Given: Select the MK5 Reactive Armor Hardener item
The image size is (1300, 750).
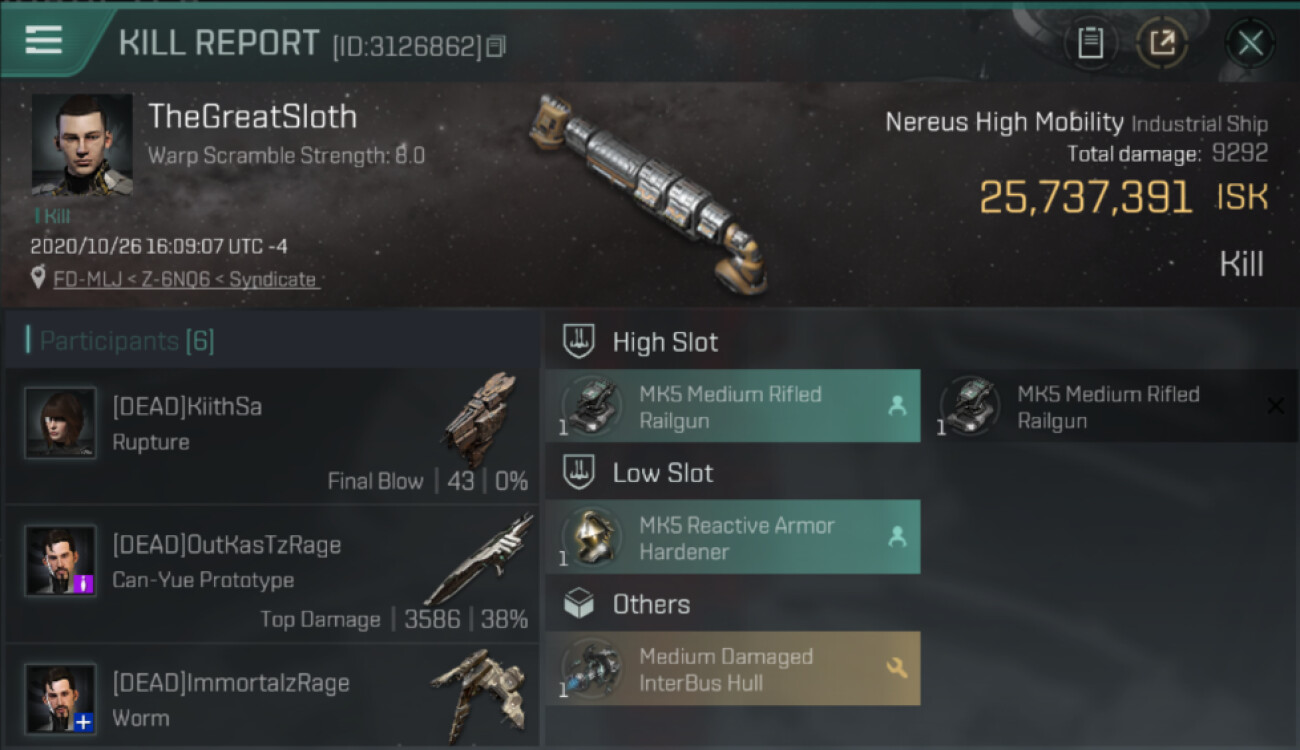Looking at the screenshot, I should [733, 537].
